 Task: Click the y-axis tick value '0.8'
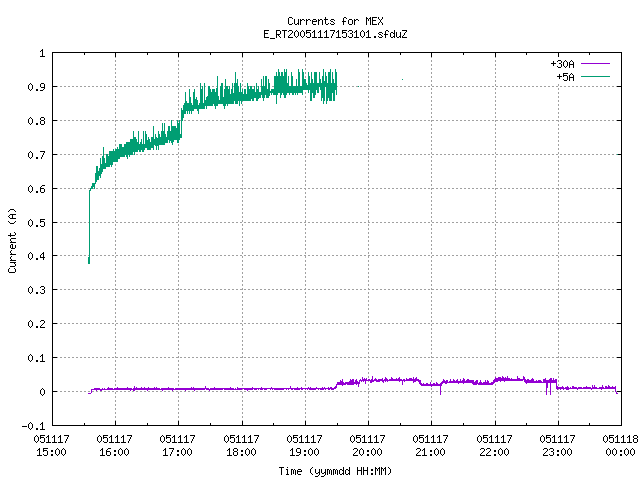tap(37, 121)
